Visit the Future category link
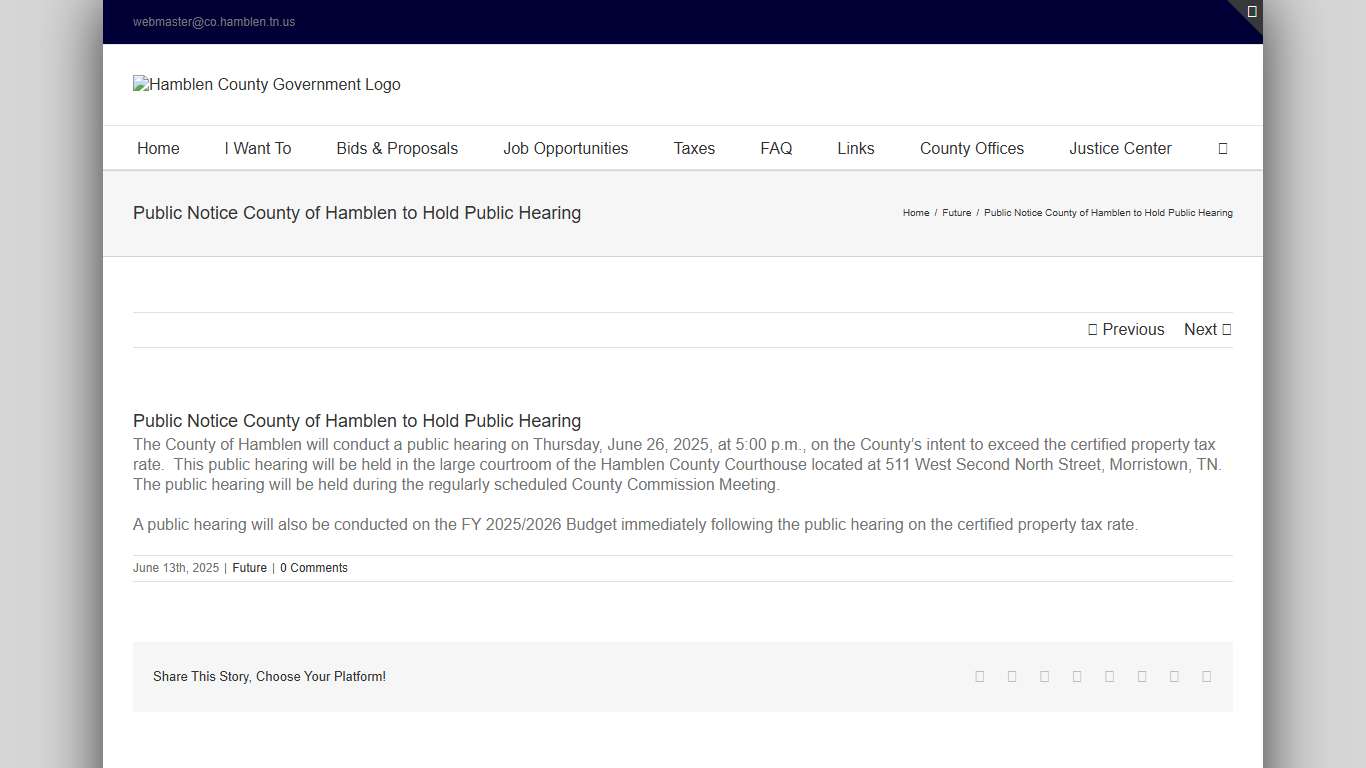 coord(249,567)
